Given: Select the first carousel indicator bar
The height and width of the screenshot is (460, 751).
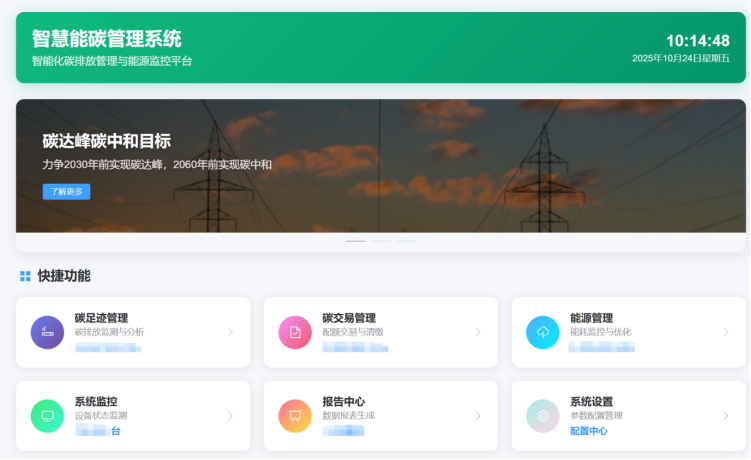Looking at the screenshot, I should click(355, 241).
